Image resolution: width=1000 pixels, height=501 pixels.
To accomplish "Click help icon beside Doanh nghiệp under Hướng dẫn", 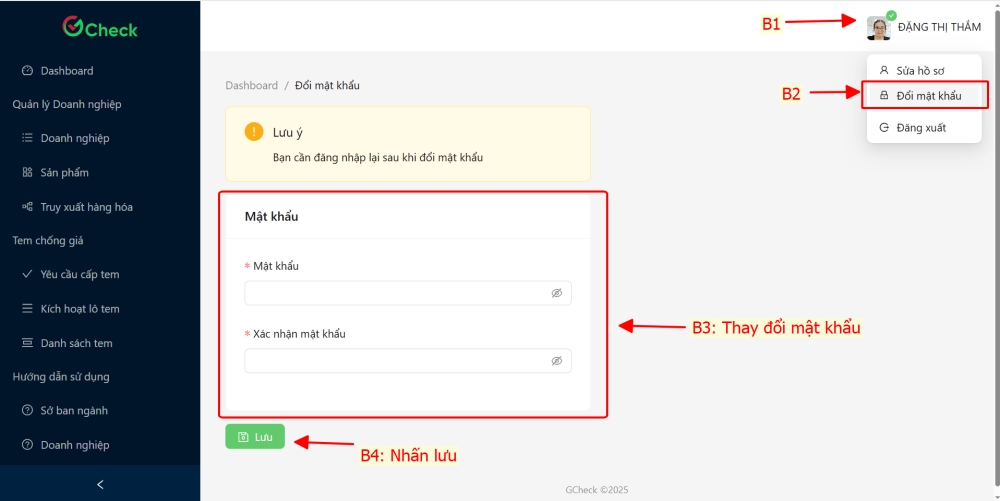I will pyautogui.click(x=27, y=445).
